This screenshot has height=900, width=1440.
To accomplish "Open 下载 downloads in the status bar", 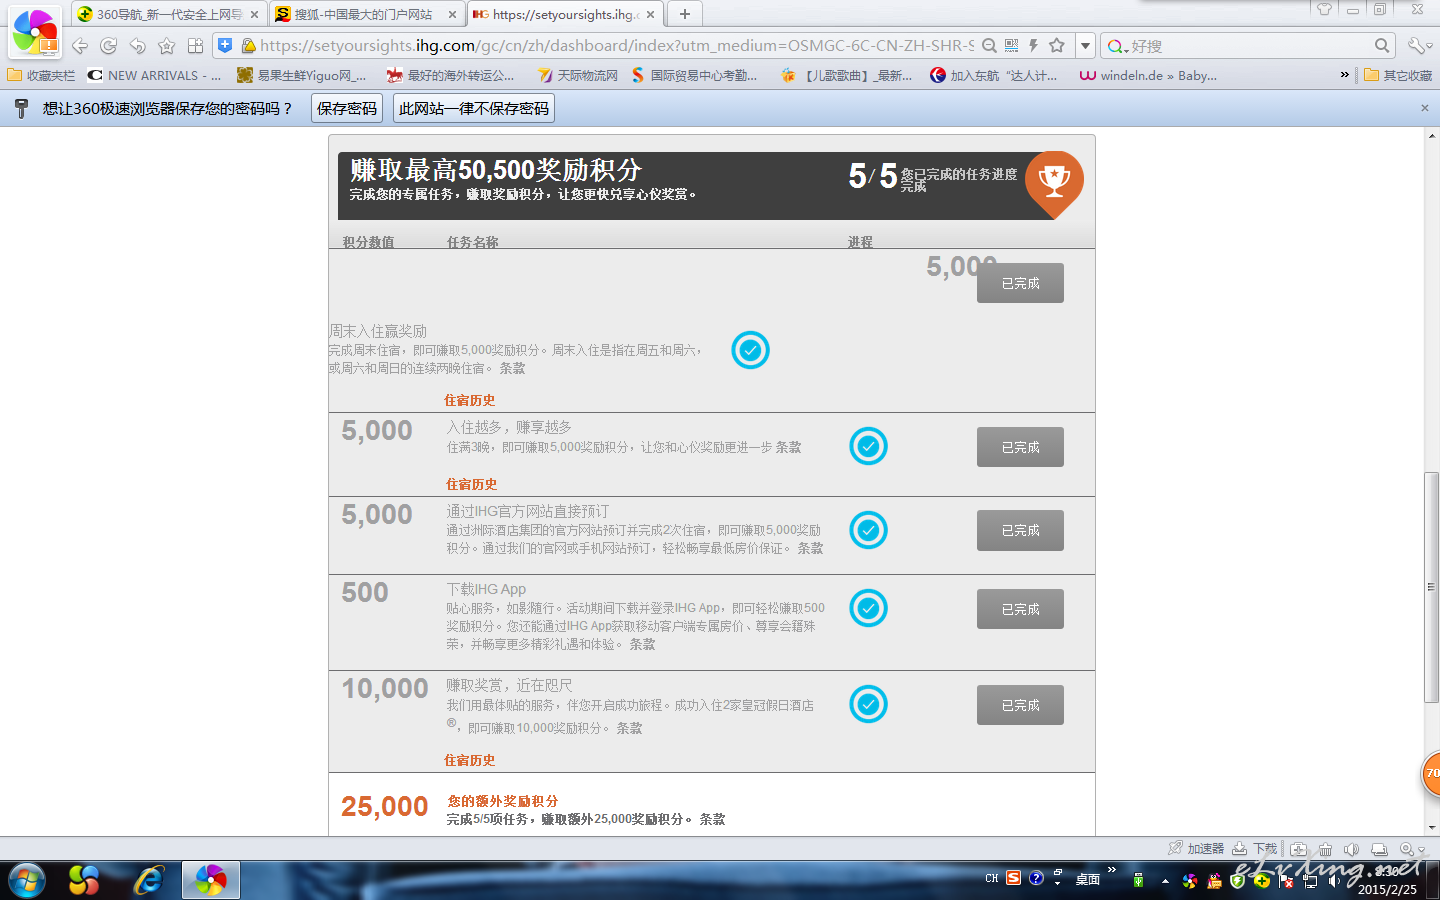I will (1255, 848).
